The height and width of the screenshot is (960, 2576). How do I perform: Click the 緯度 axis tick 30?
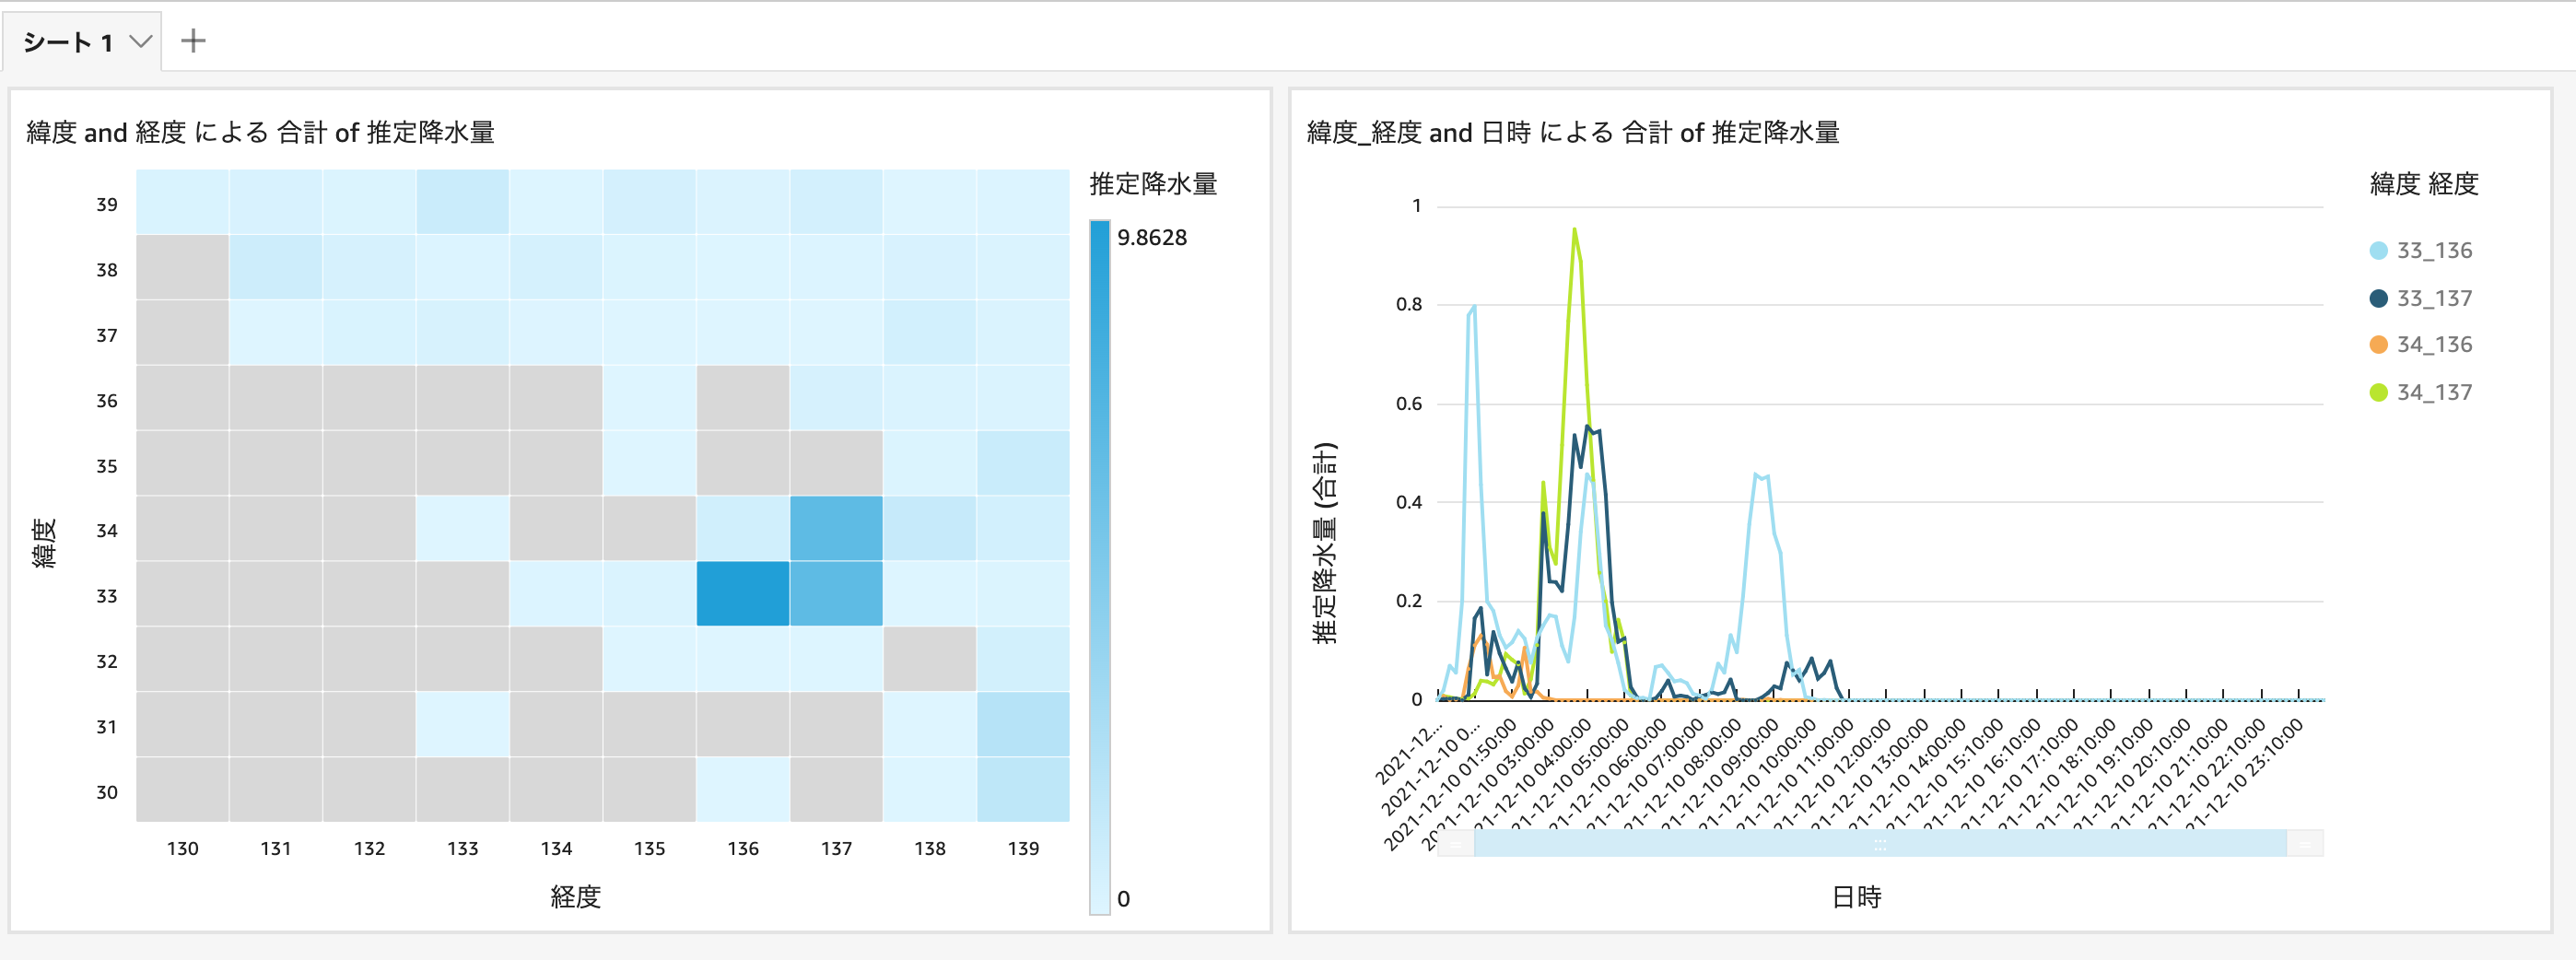pyautogui.click(x=107, y=792)
